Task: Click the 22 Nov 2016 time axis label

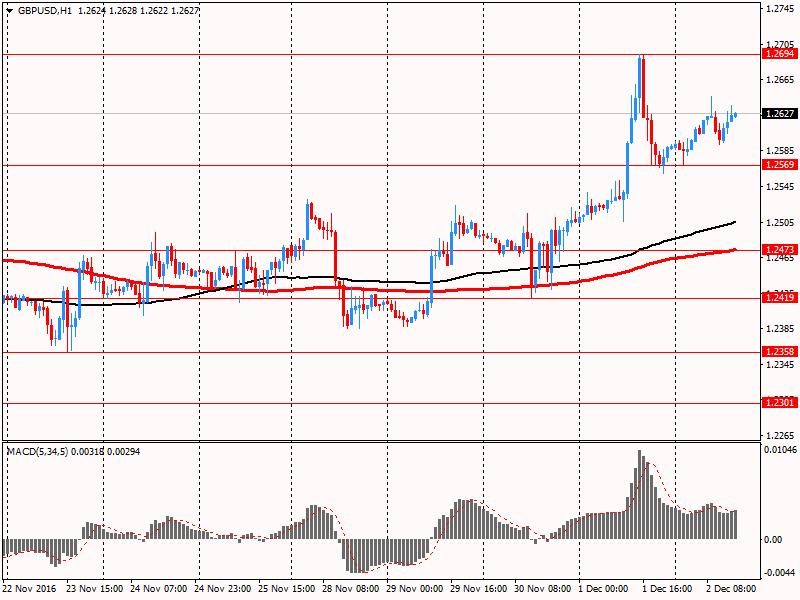Action: [30, 591]
